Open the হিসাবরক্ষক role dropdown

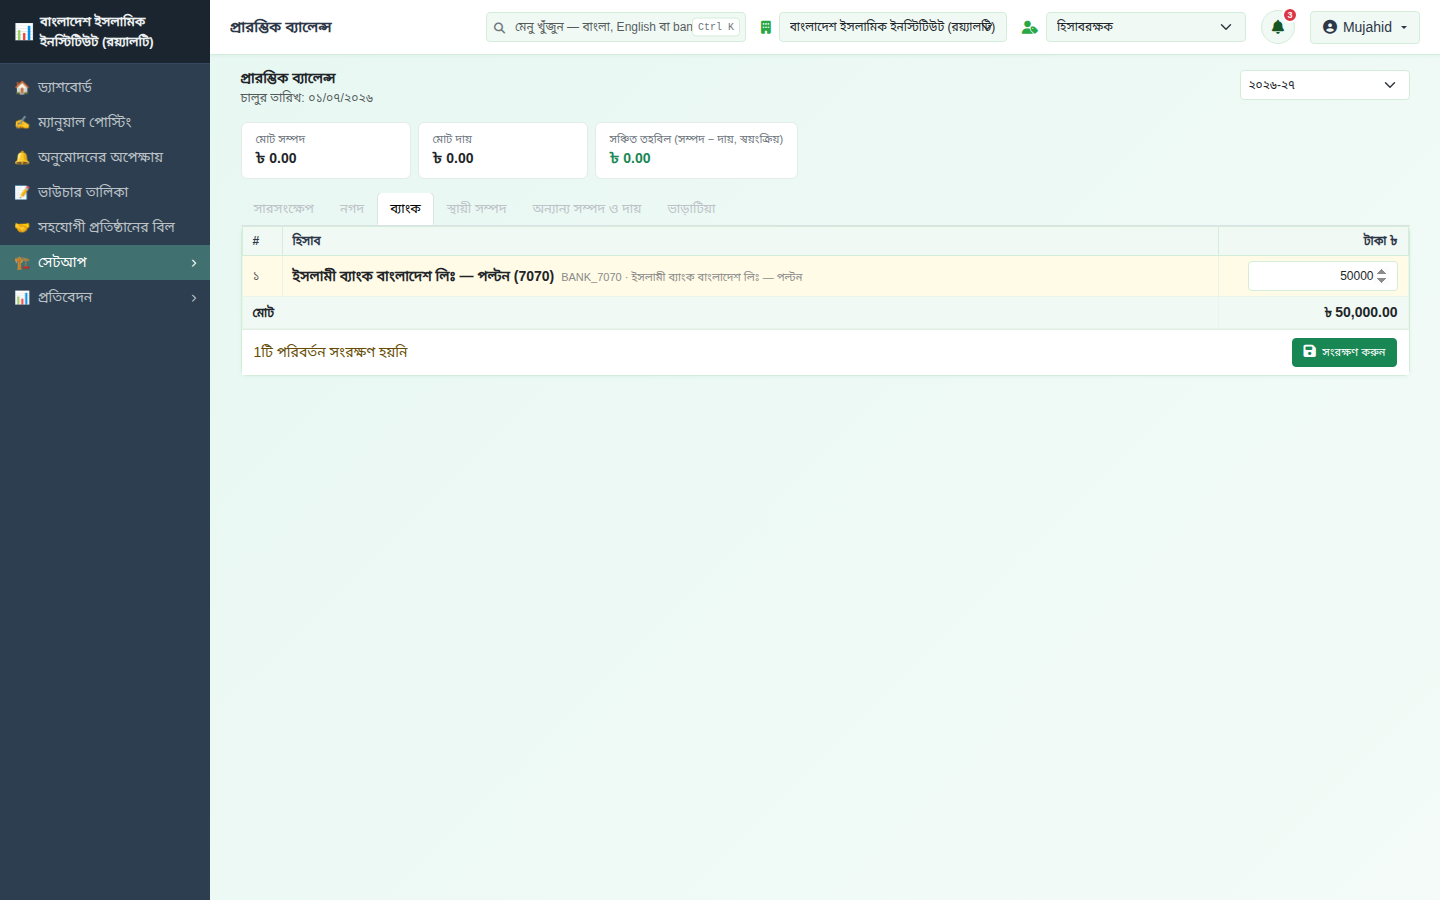tap(1146, 27)
